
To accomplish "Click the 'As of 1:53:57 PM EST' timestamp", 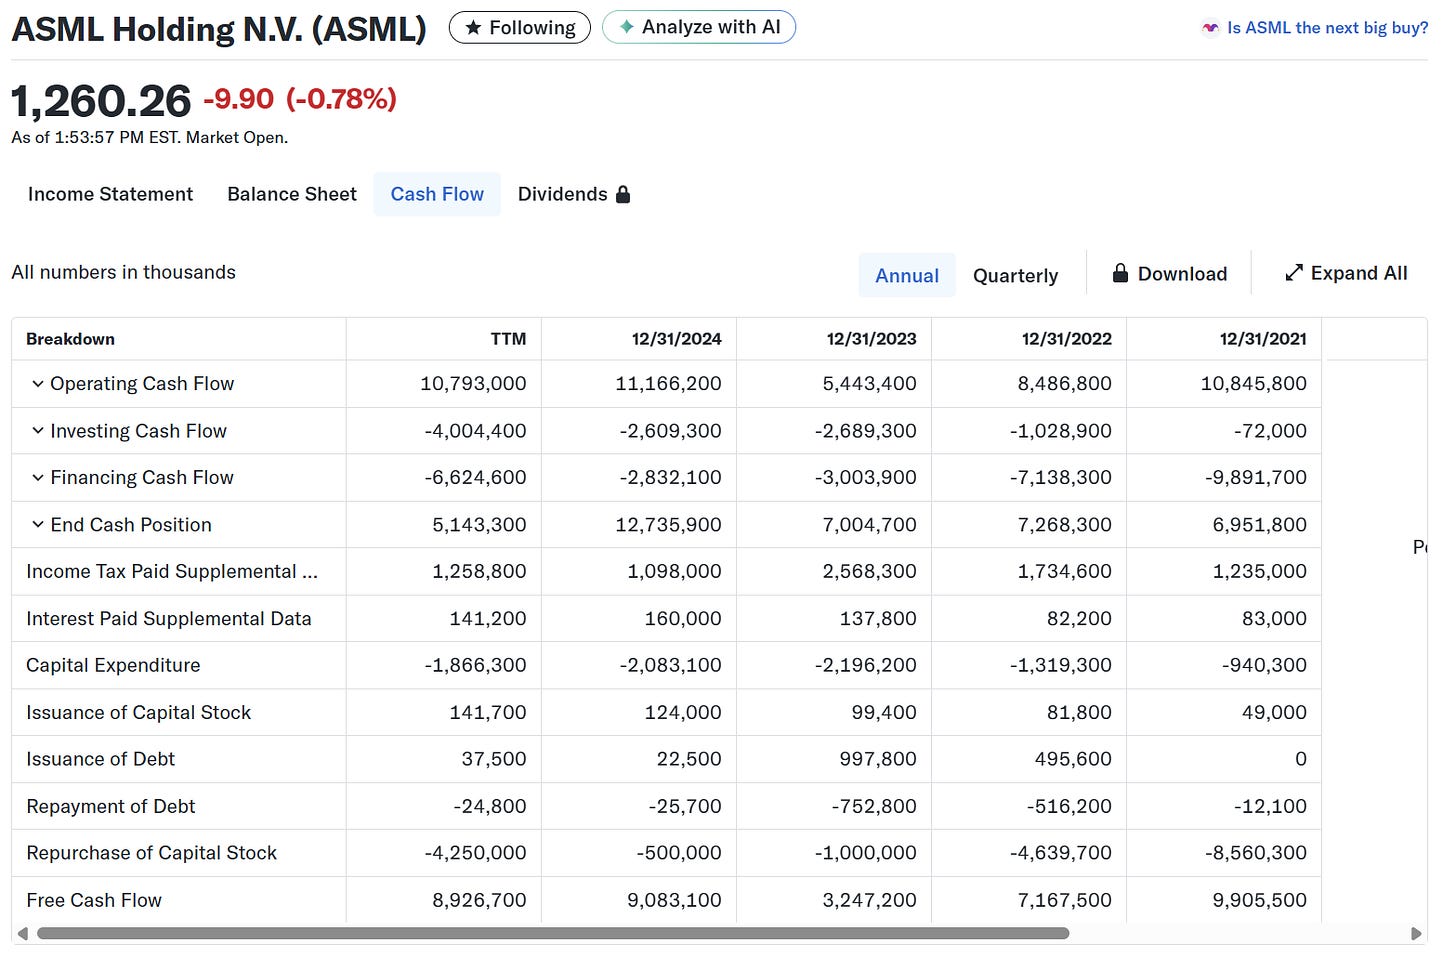I will [149, 137].
